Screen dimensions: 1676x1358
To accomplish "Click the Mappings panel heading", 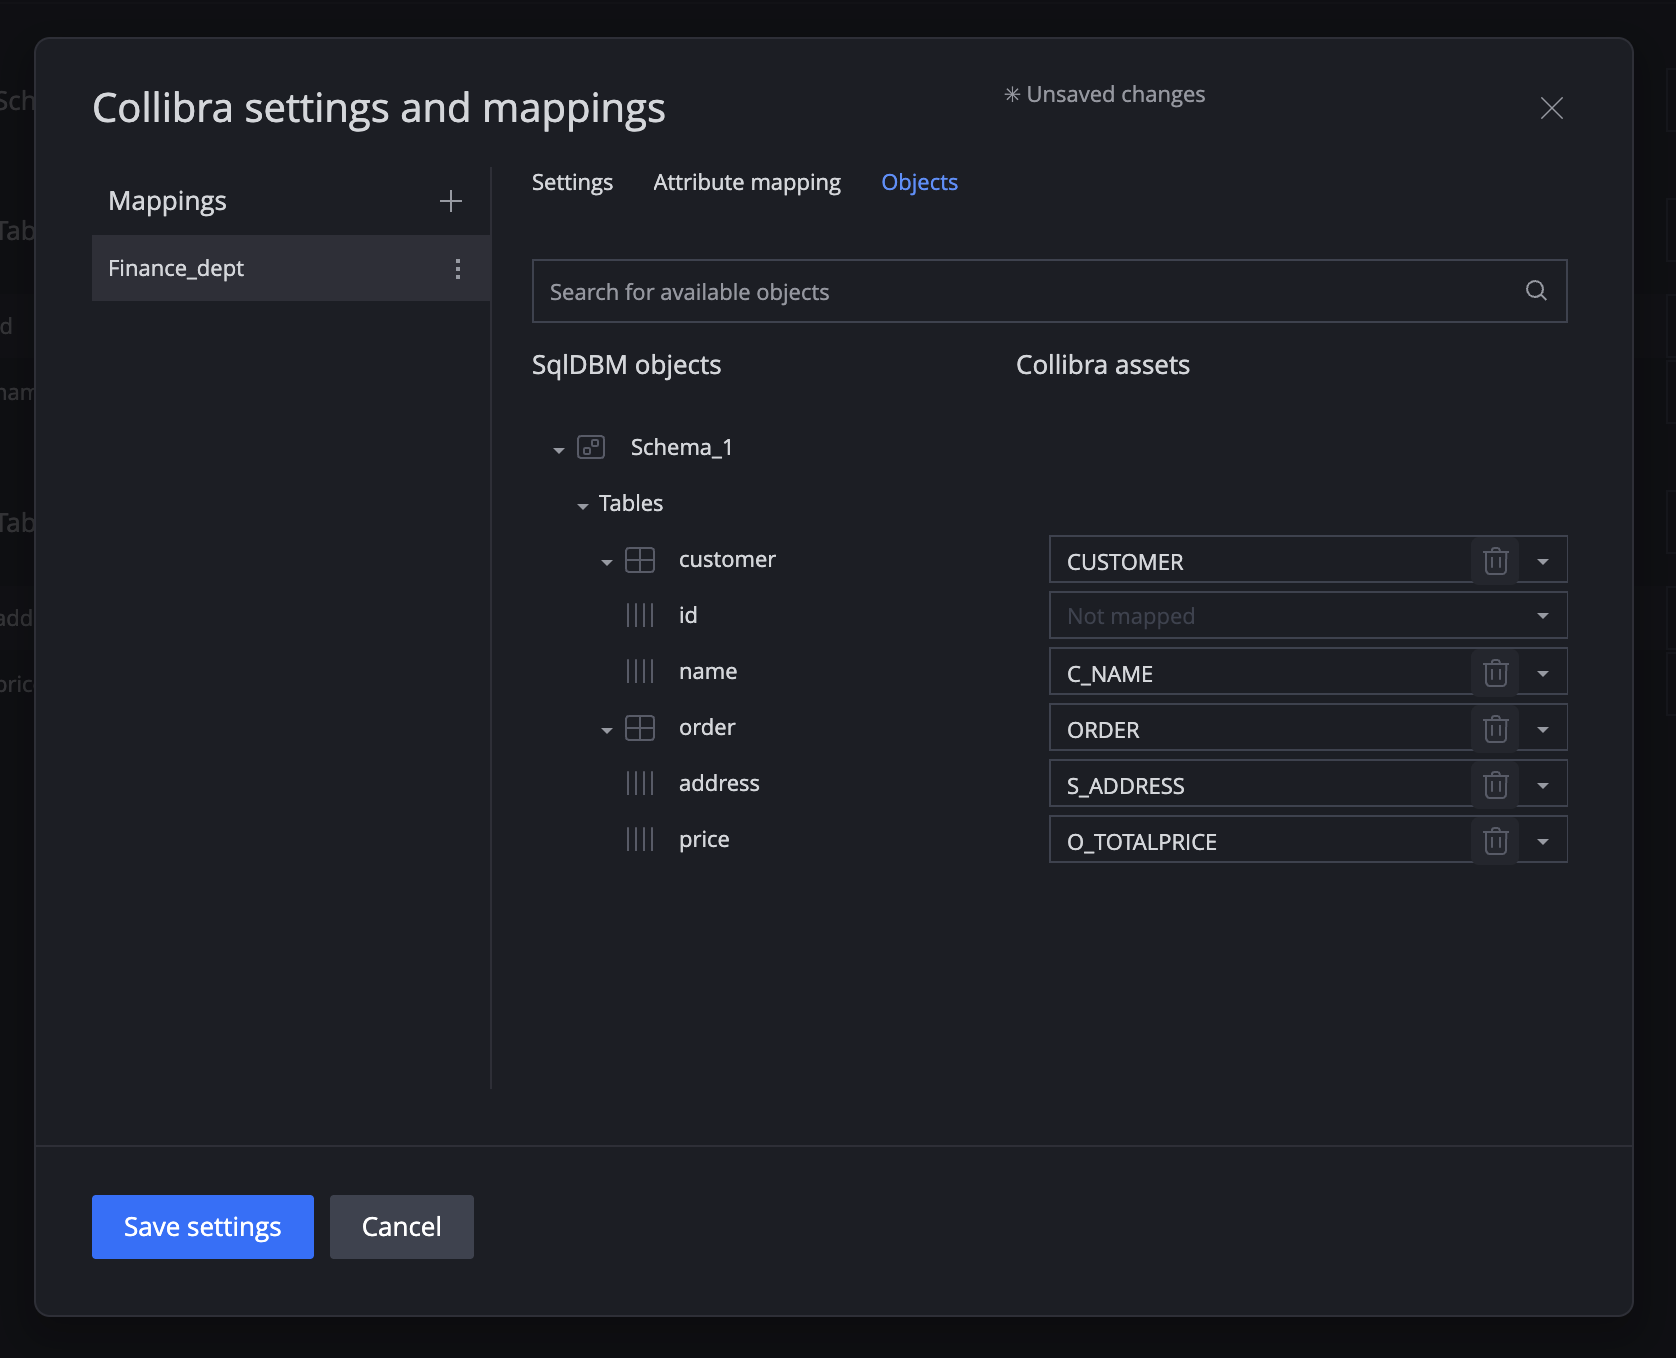I will pos(167,201).
